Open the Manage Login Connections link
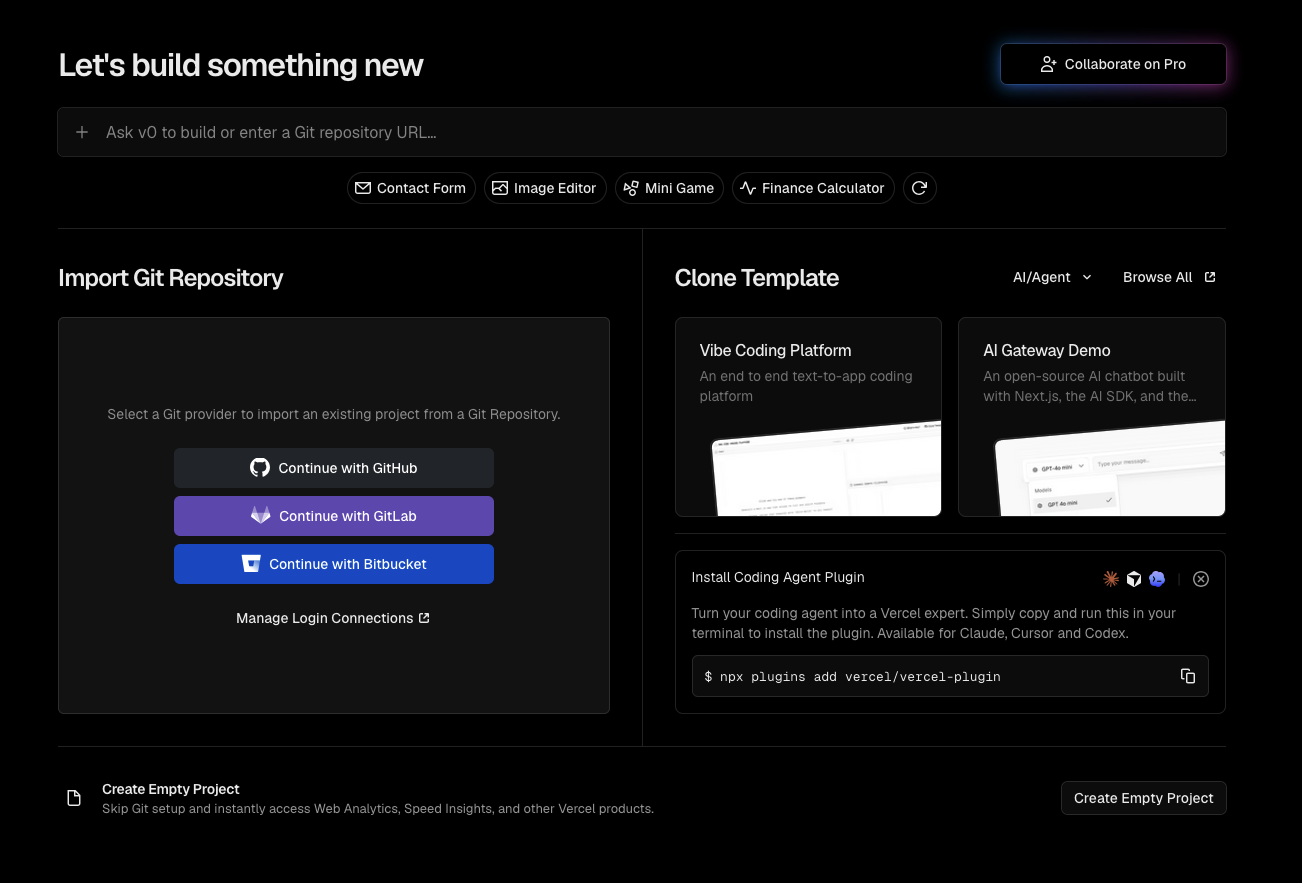The height and width of the screenshot is (883, 1302). pos(333,618)
